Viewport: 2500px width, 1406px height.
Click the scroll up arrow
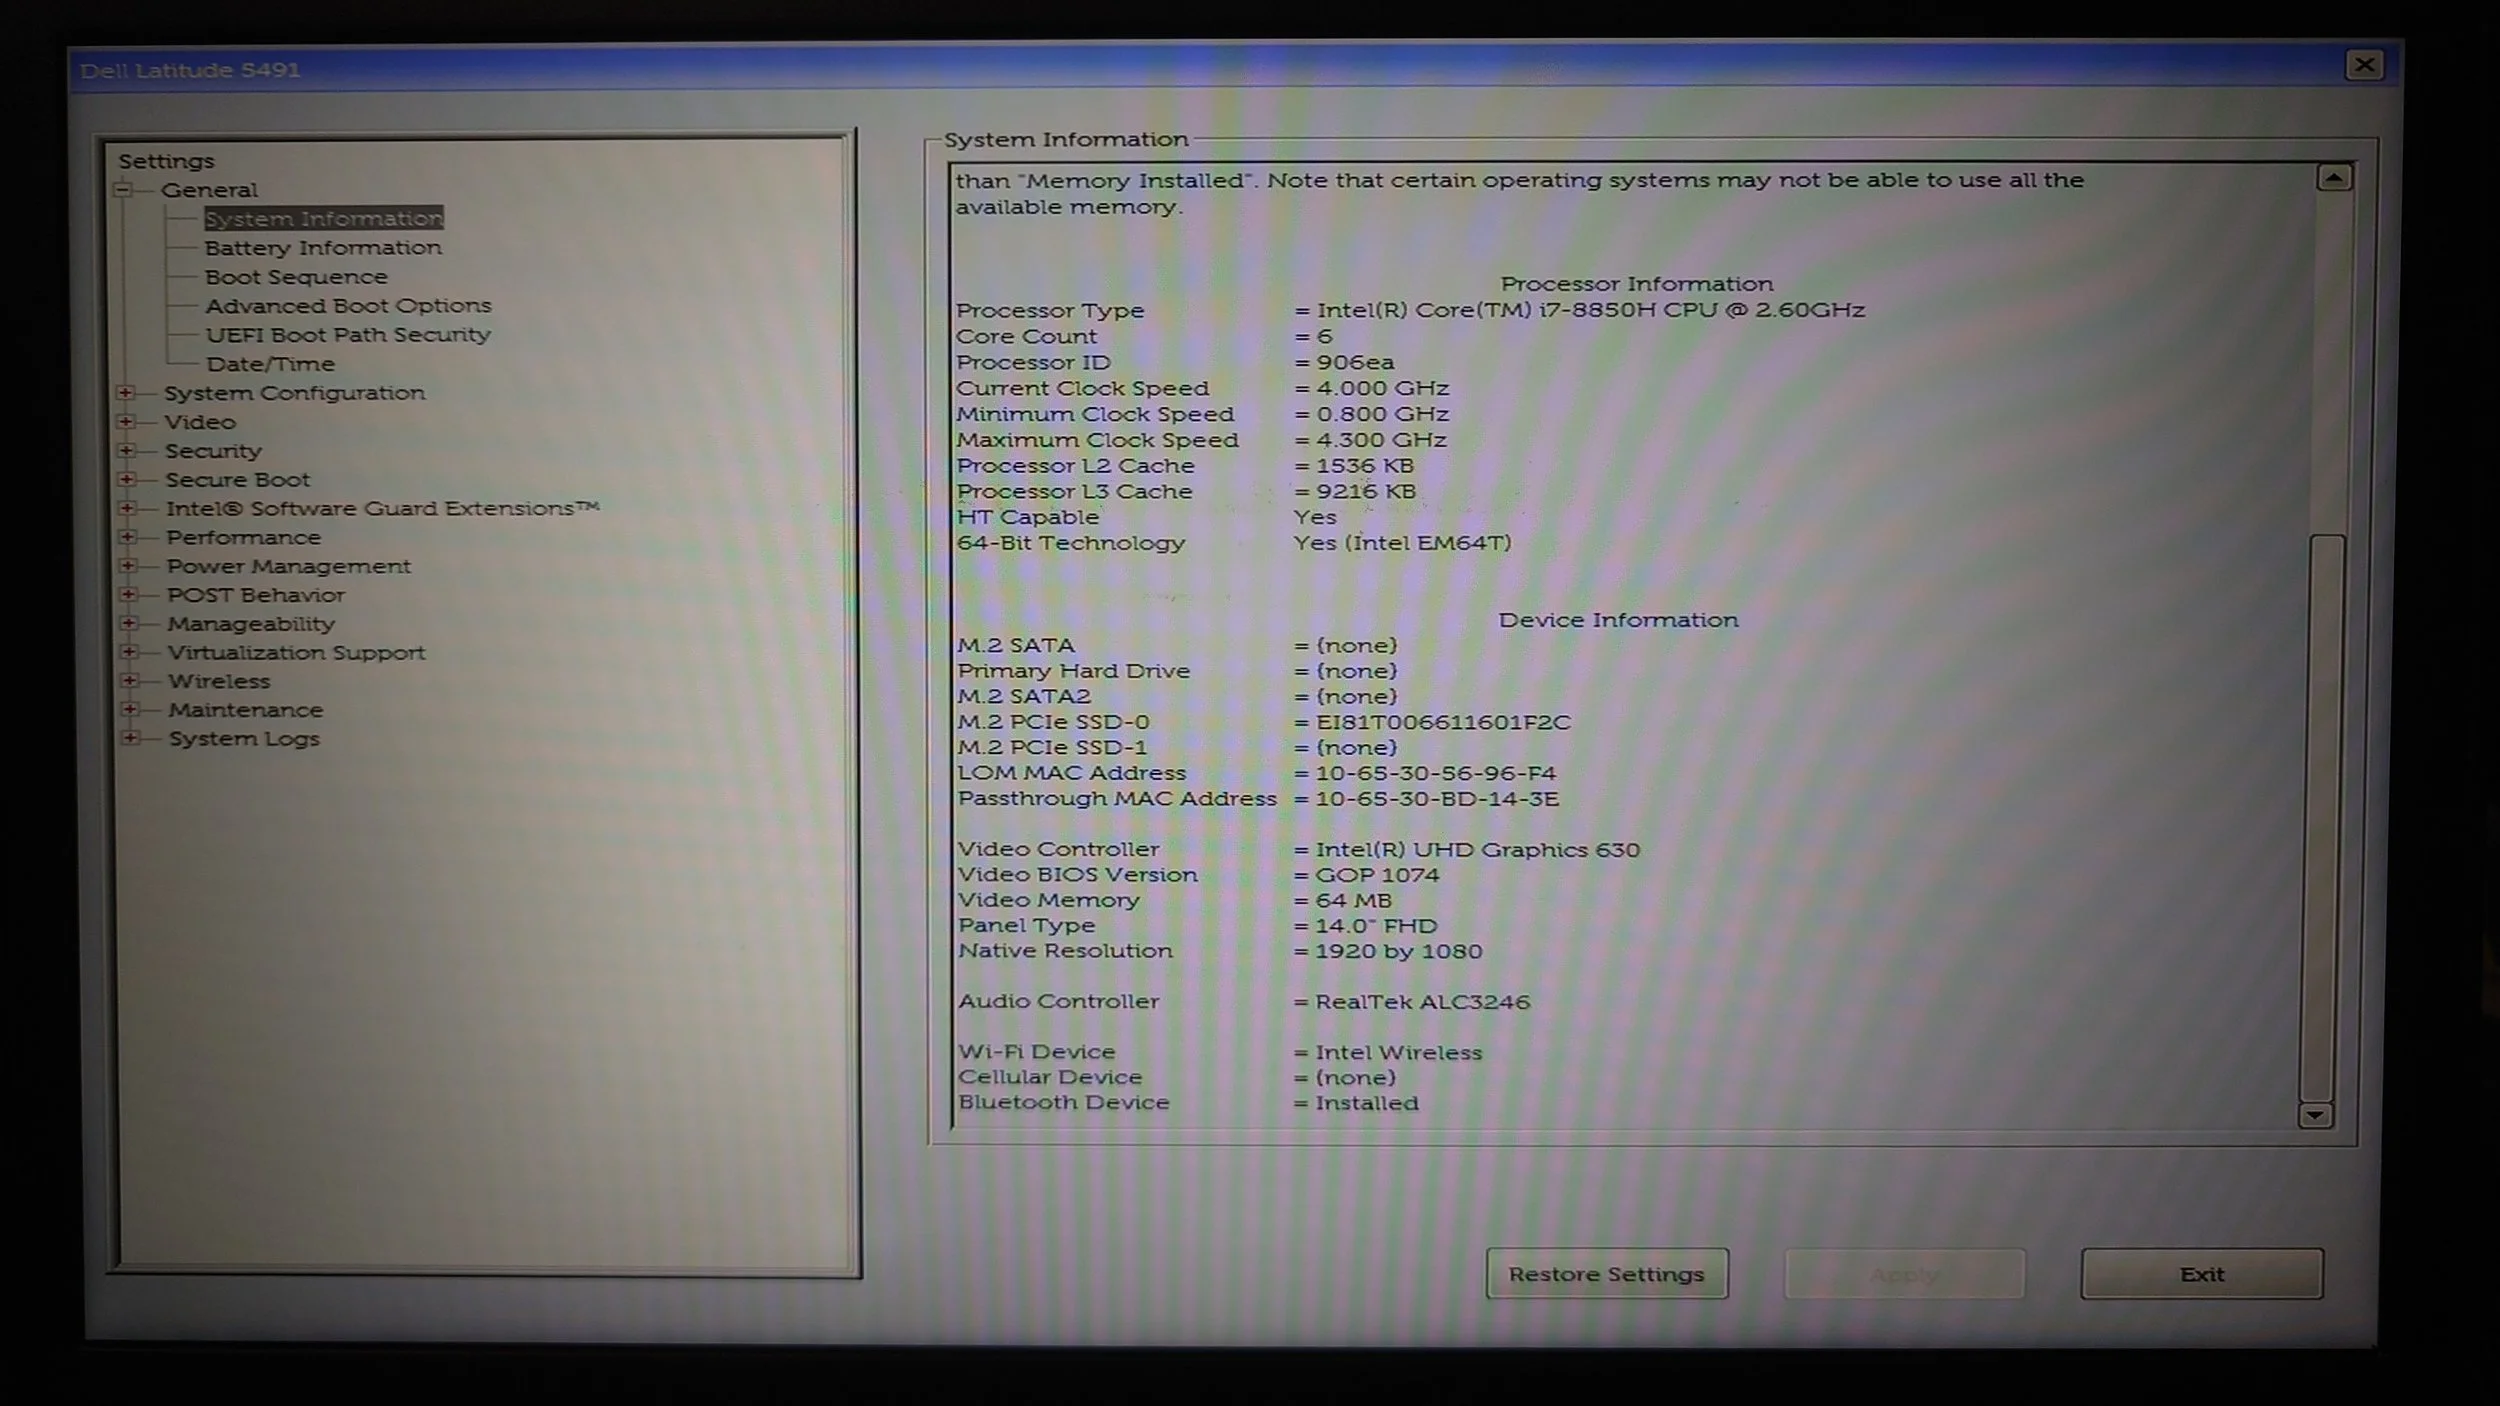(2334, 178)
